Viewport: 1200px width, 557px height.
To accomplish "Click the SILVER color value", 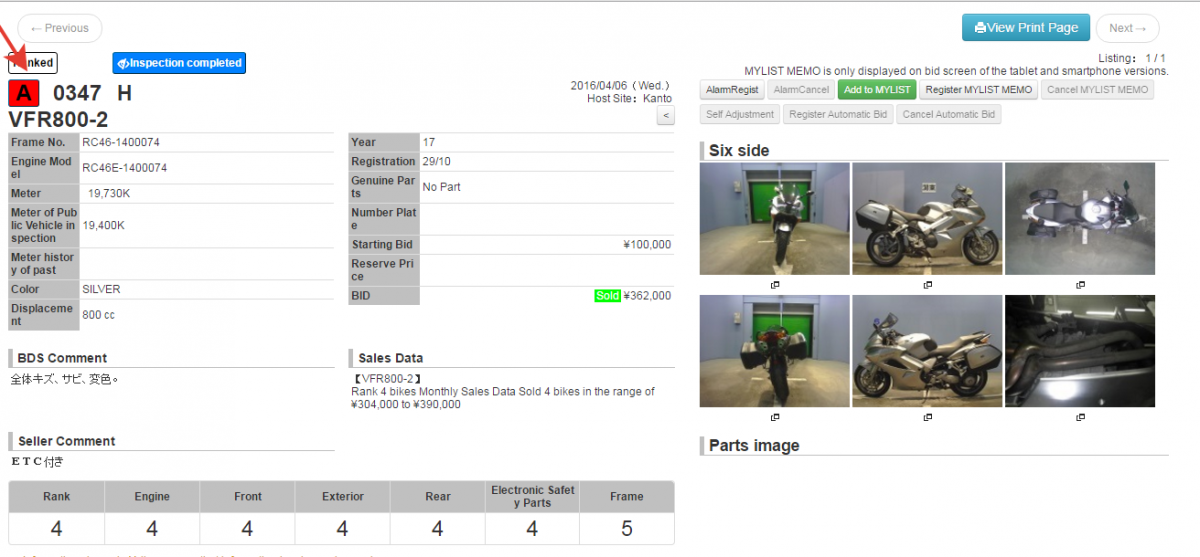I will click(101, 289).
